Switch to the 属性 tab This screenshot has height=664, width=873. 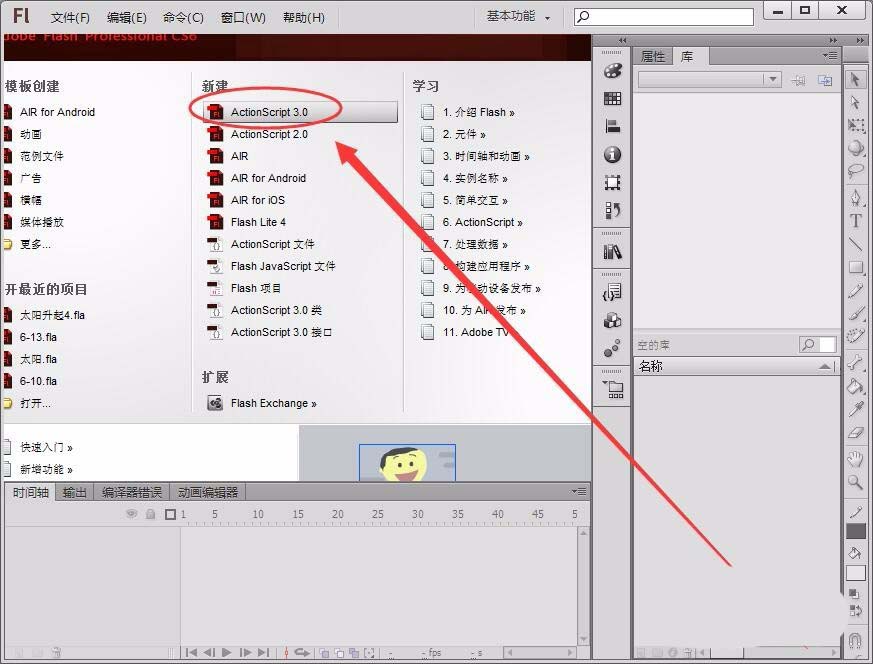click(x=653, y=56)
